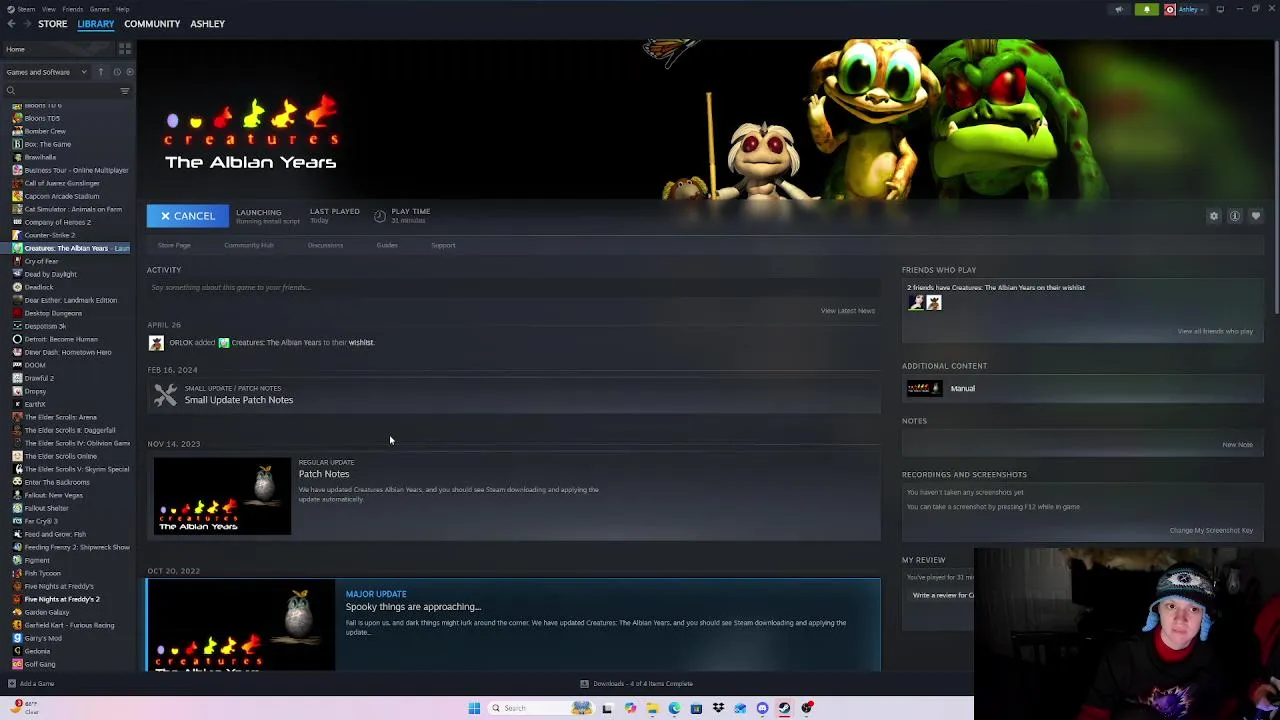This screenshot has width=1280, height=720.
Task: Open the Store Page link
Action: click(x=174, y=245)
